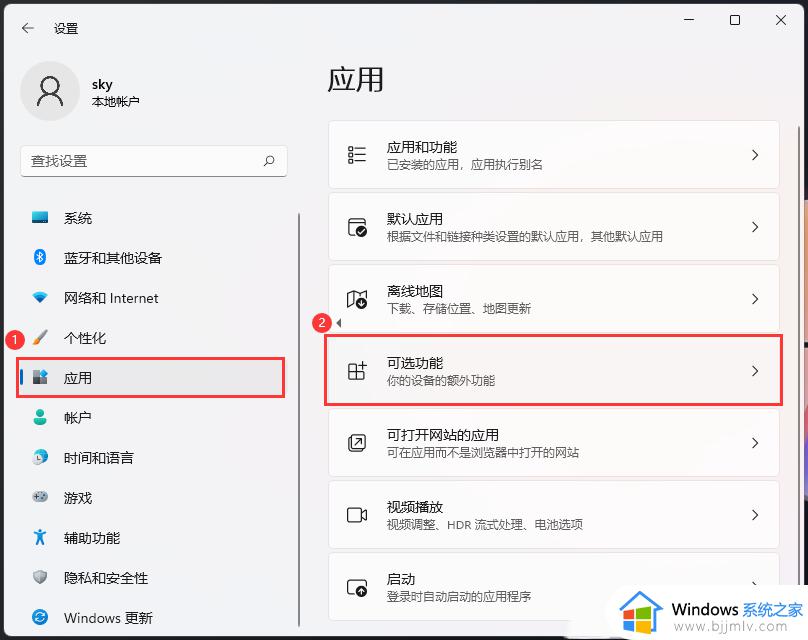This screenshot has width=808, height=640.
Task: Click the 应用和功能 list icon
Action: tap(357, 155)
